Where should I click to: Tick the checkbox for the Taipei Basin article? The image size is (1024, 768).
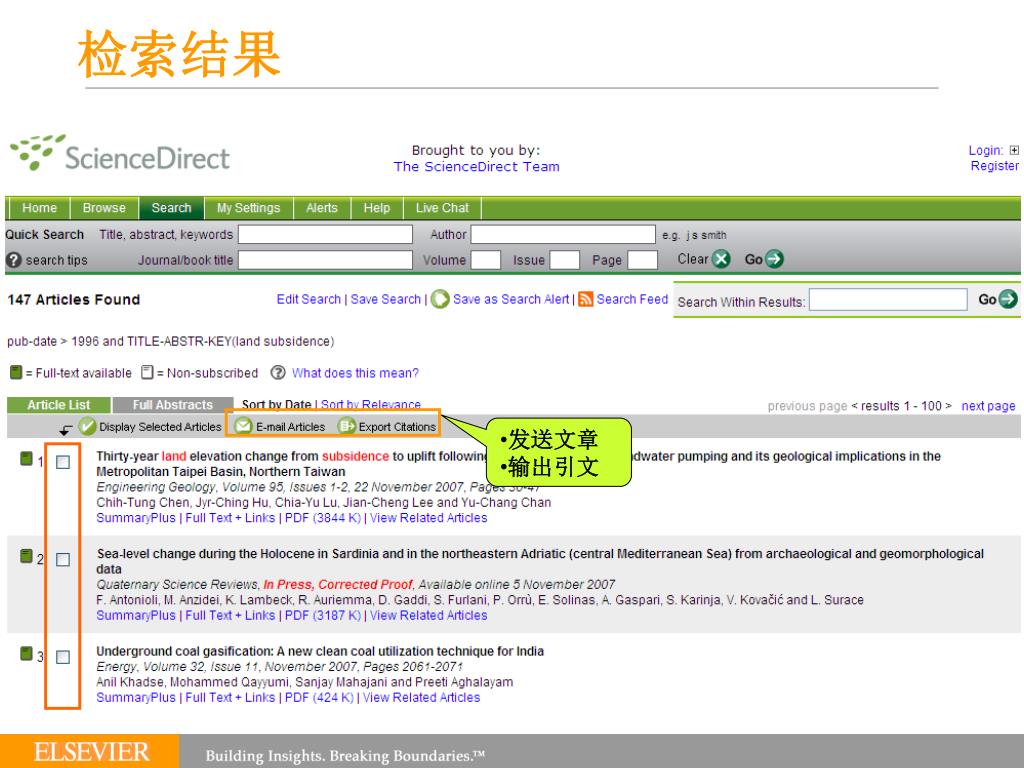click(x=63, y=462)
